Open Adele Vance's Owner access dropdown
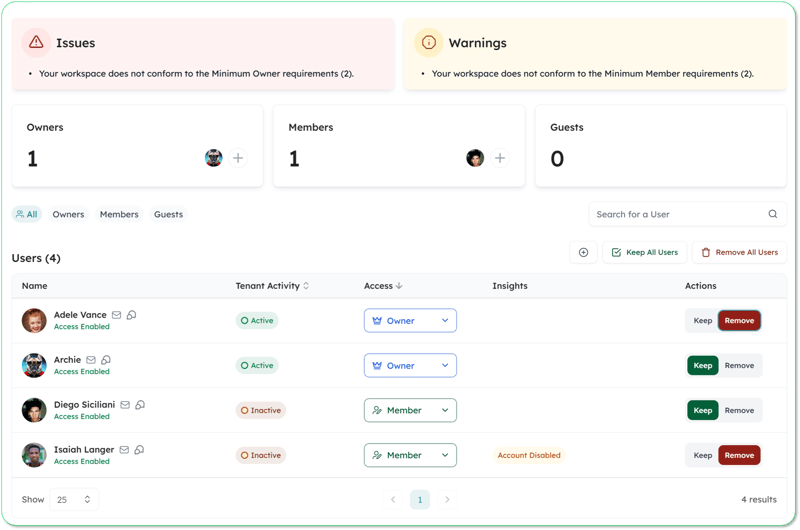 click(x=410, y=320)
